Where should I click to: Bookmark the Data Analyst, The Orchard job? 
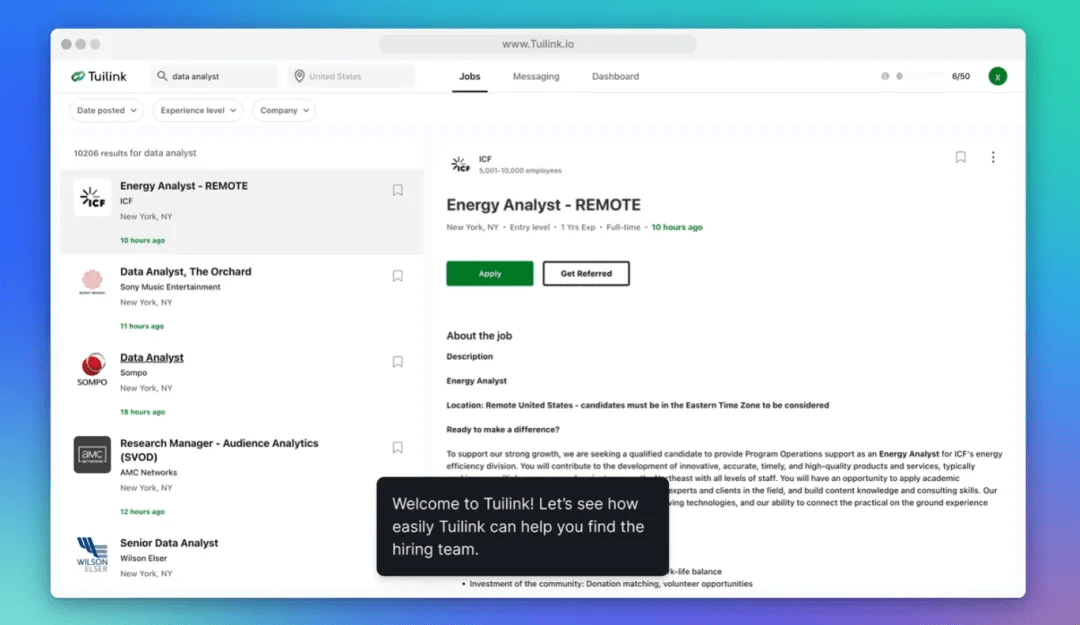click(397, 276)
